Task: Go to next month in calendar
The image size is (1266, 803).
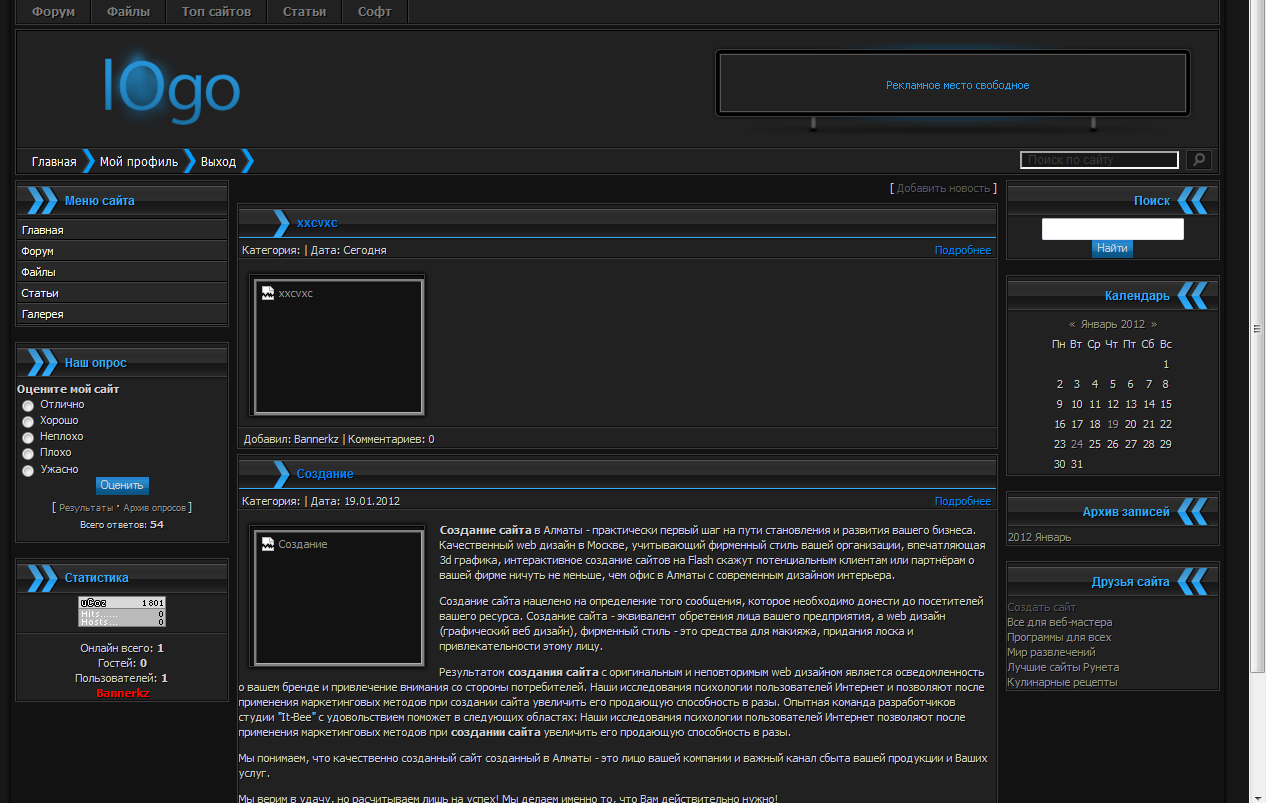Action: point(1153,324)
